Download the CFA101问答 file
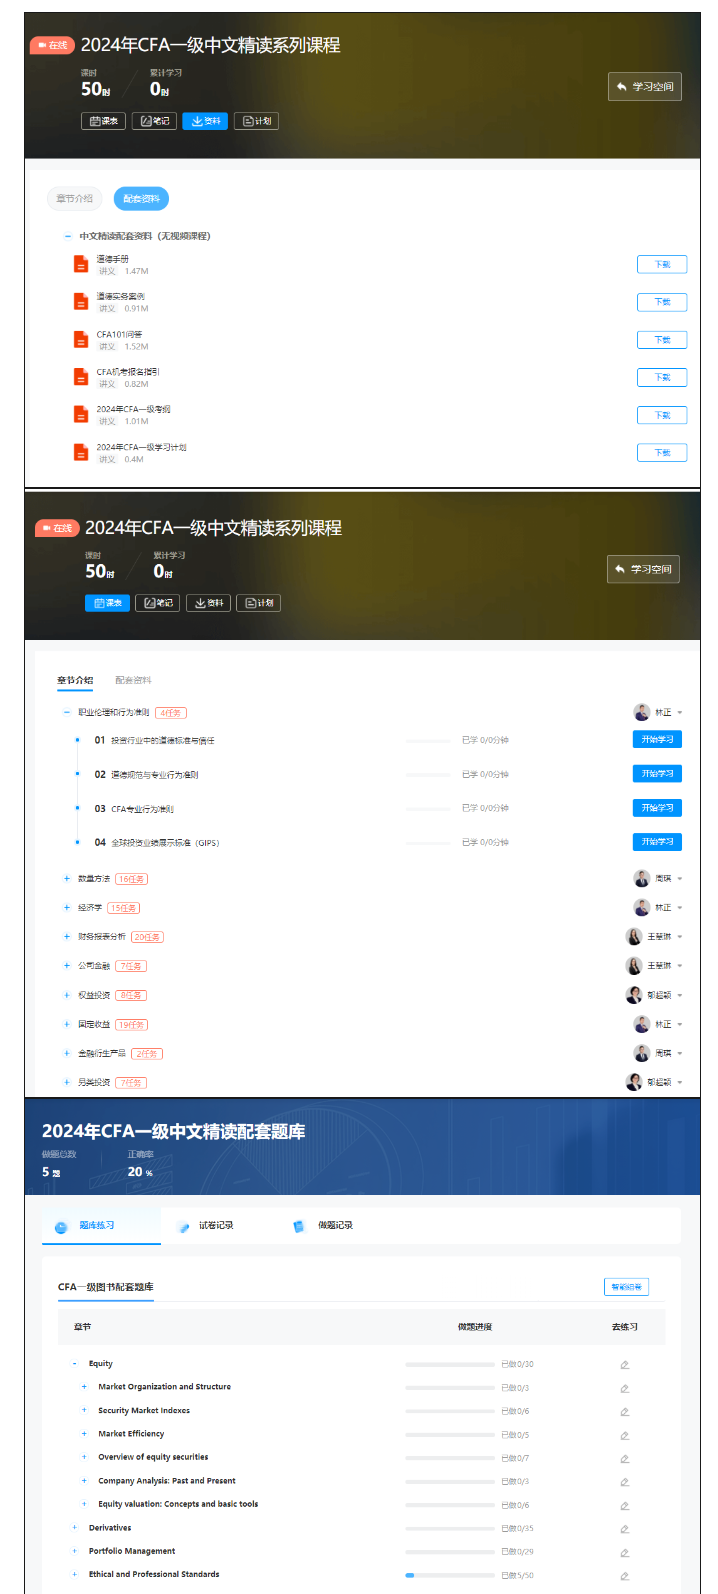This screenshot has width=718, height=1594. click(x=662, y=340)
